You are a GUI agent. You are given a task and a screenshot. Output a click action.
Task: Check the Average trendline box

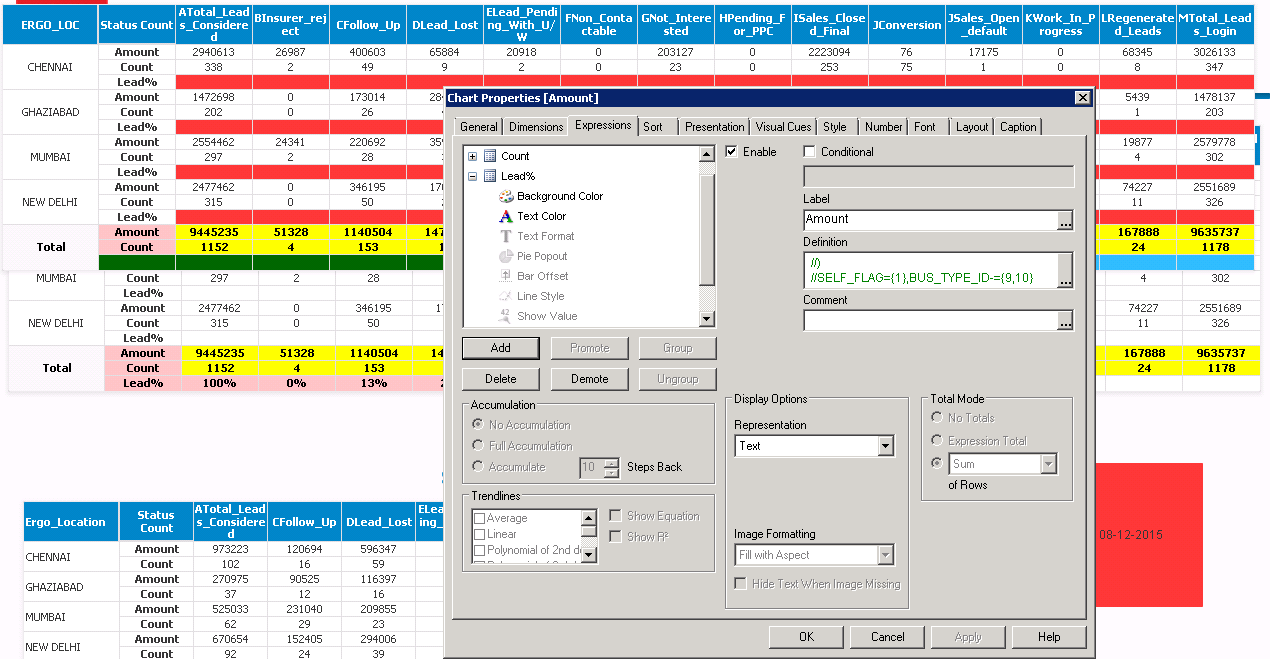[x=480, y=519]
